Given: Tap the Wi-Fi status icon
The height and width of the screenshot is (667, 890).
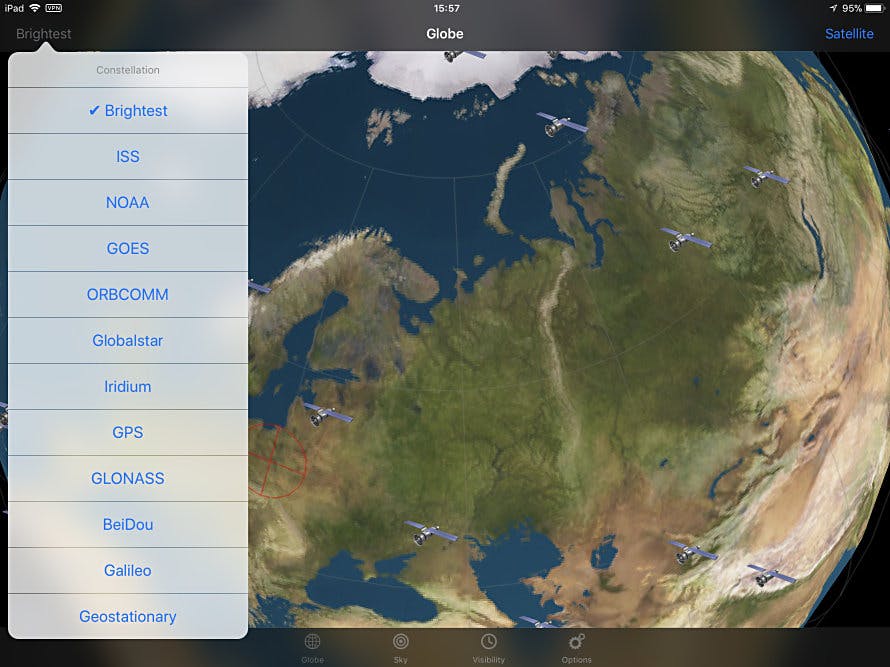Looking at the screenshot, I should [x=35, y=8].
